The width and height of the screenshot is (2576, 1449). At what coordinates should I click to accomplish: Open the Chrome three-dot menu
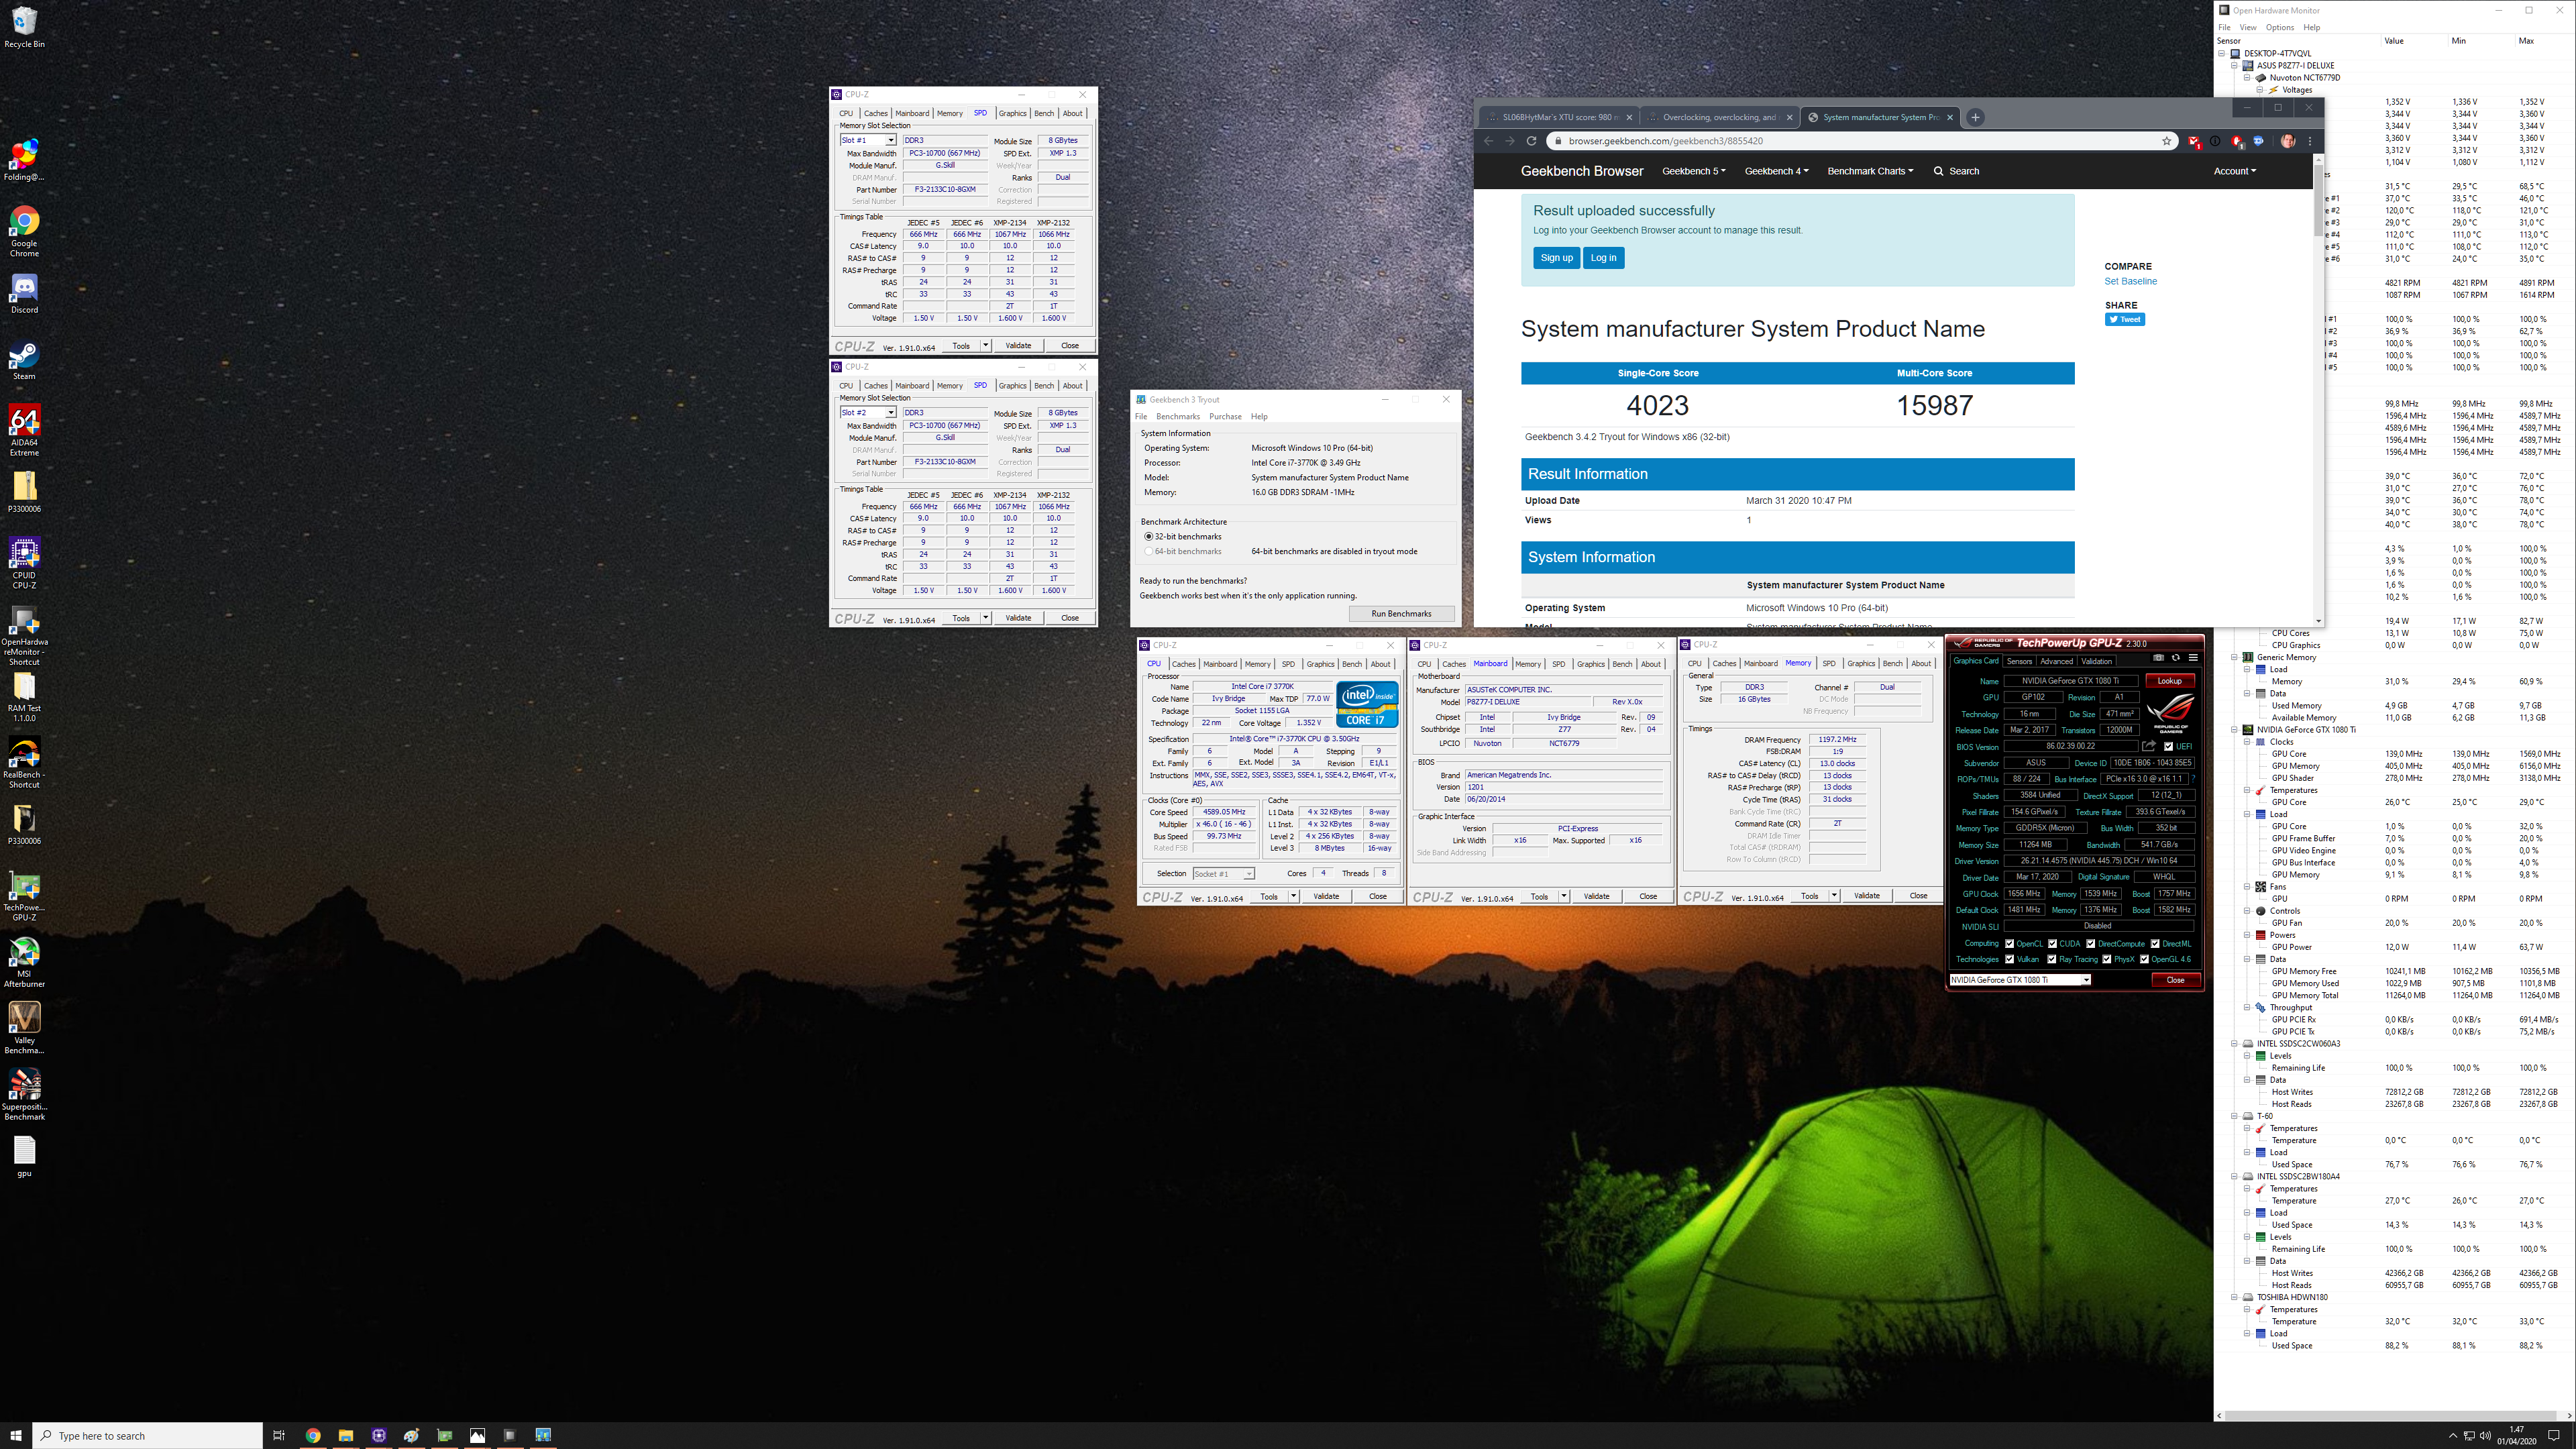pyautogui.click(x=2309, y=141)
